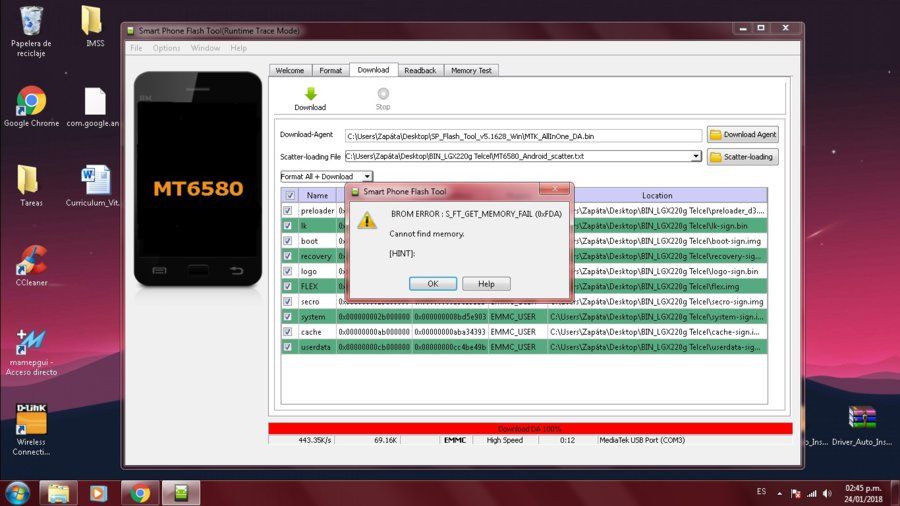Switch to the Welcome tab

coord(290,71)
